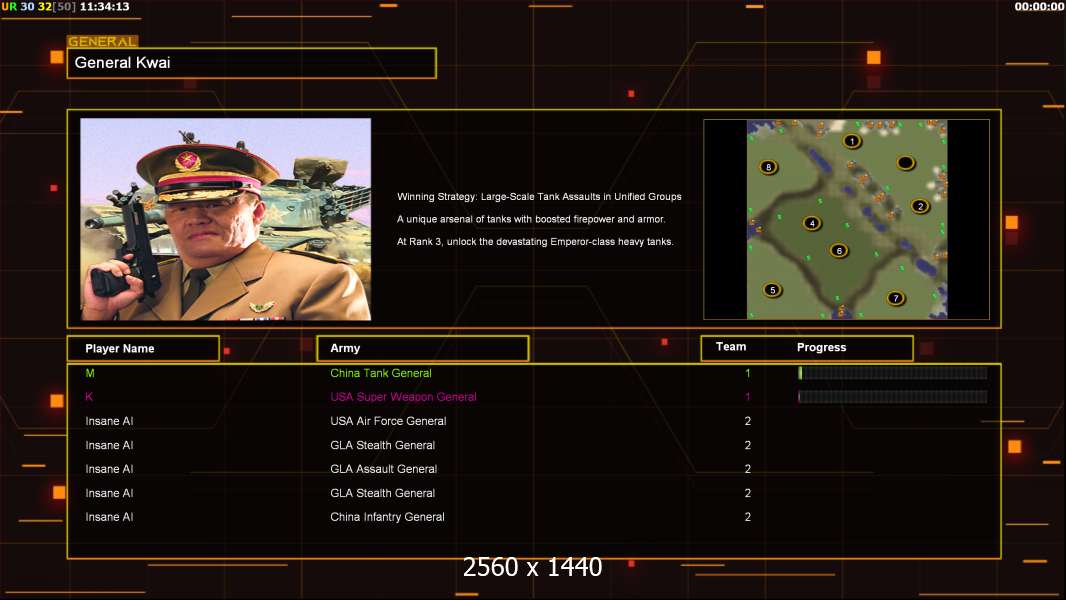Select player name K
This screenshot has height=600, width=1066.
coord(89,397)
